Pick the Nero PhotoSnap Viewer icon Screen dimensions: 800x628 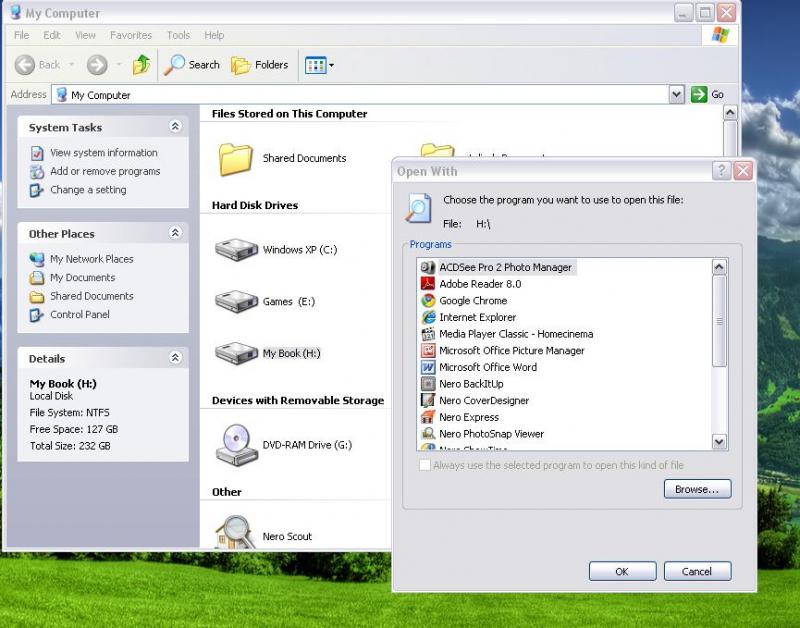(428, 434)
